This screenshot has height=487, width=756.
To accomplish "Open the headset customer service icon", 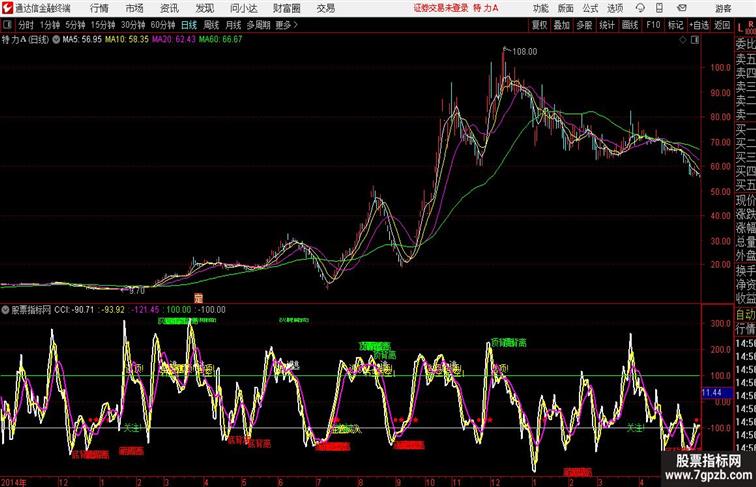I will 640,8.
